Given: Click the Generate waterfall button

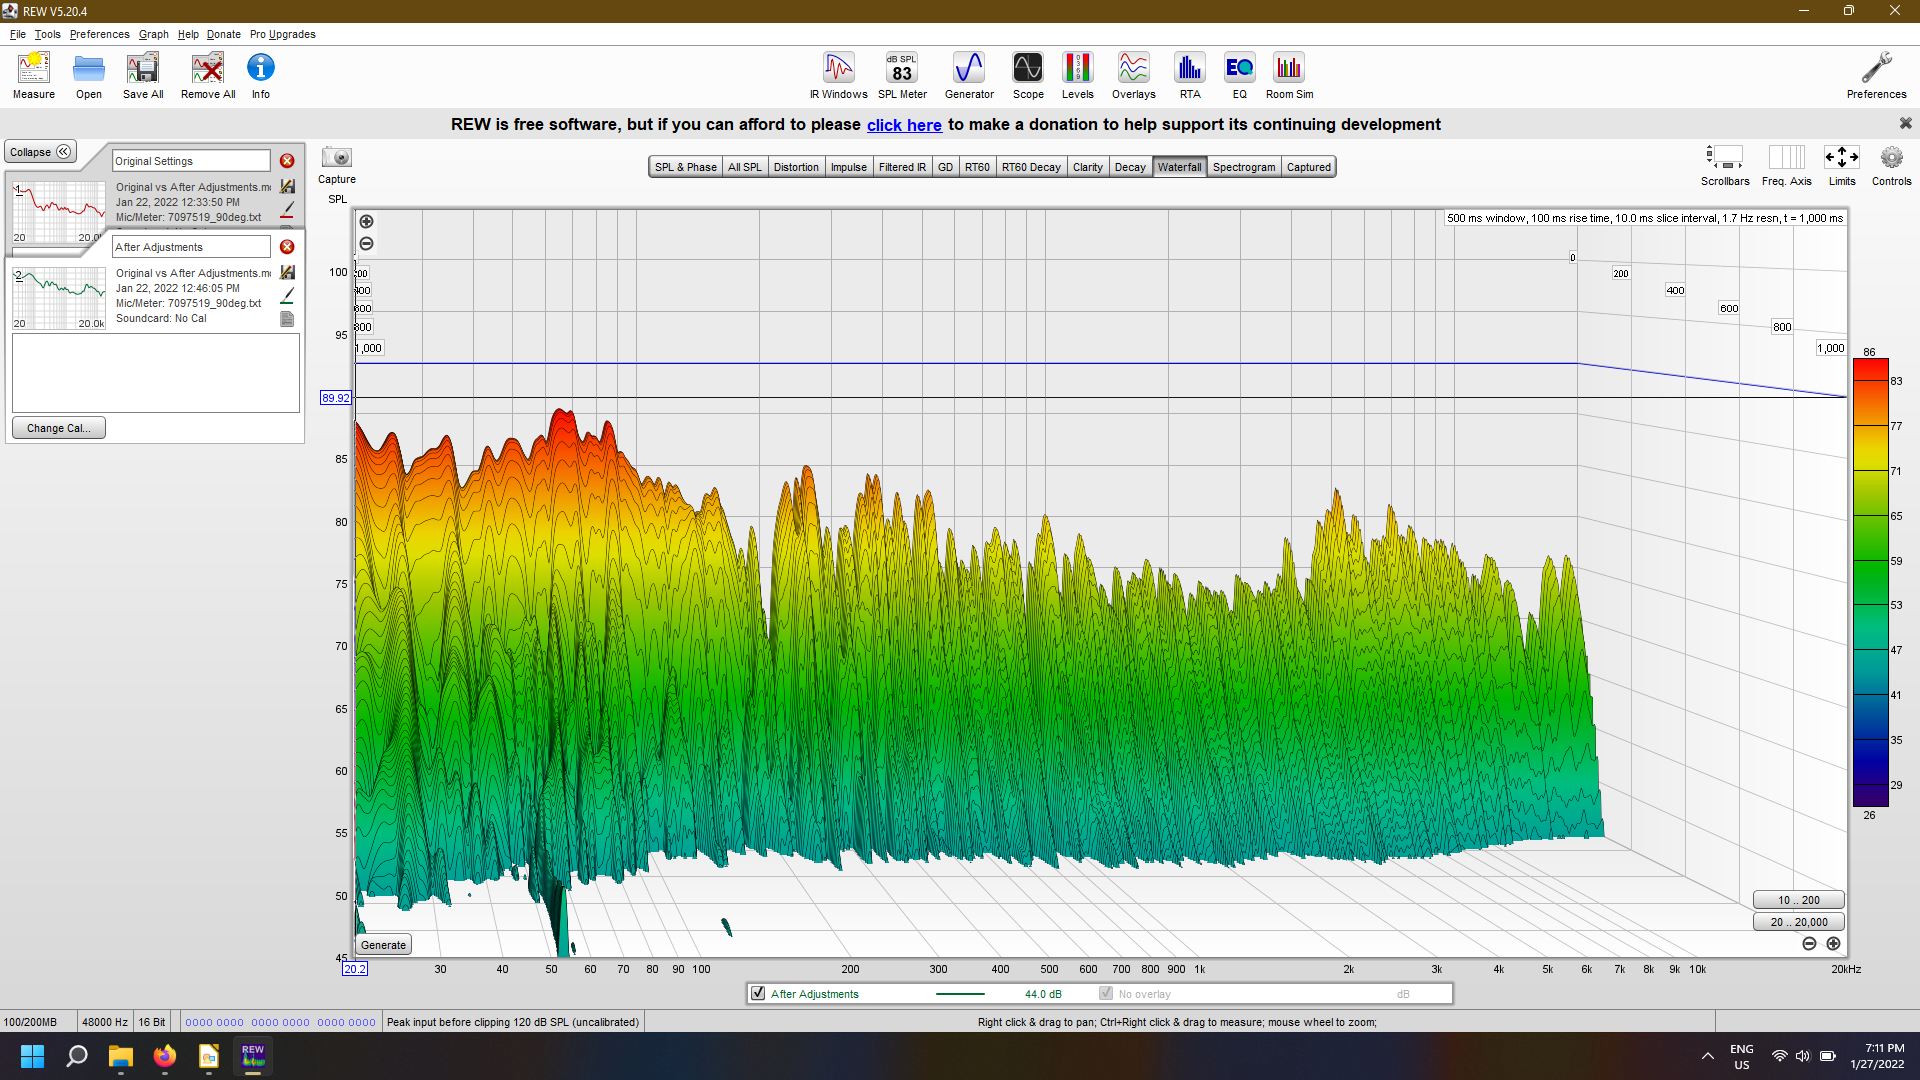Looking at the screenshot, I should [384, 945].
